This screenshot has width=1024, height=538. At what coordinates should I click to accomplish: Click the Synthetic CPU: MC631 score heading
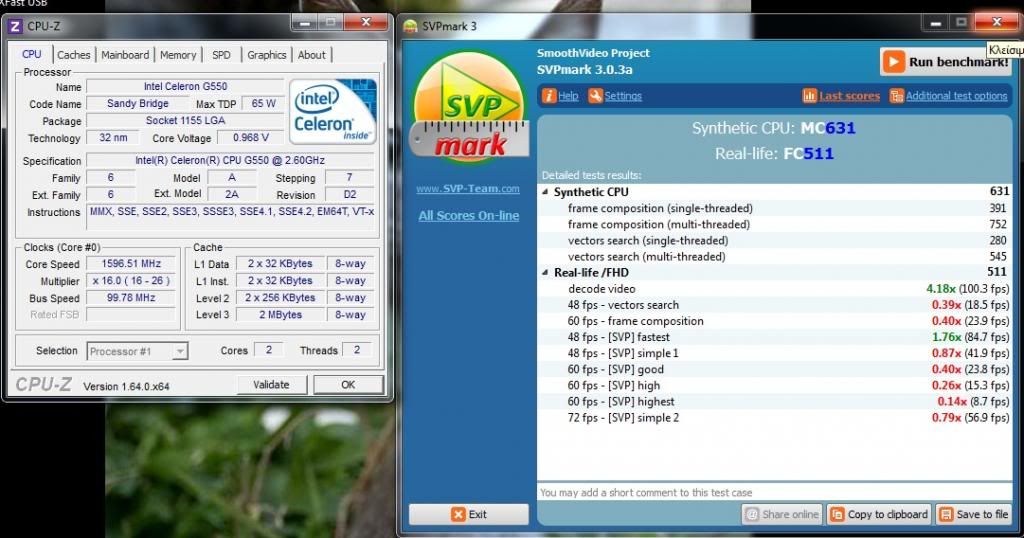[773, 128]
